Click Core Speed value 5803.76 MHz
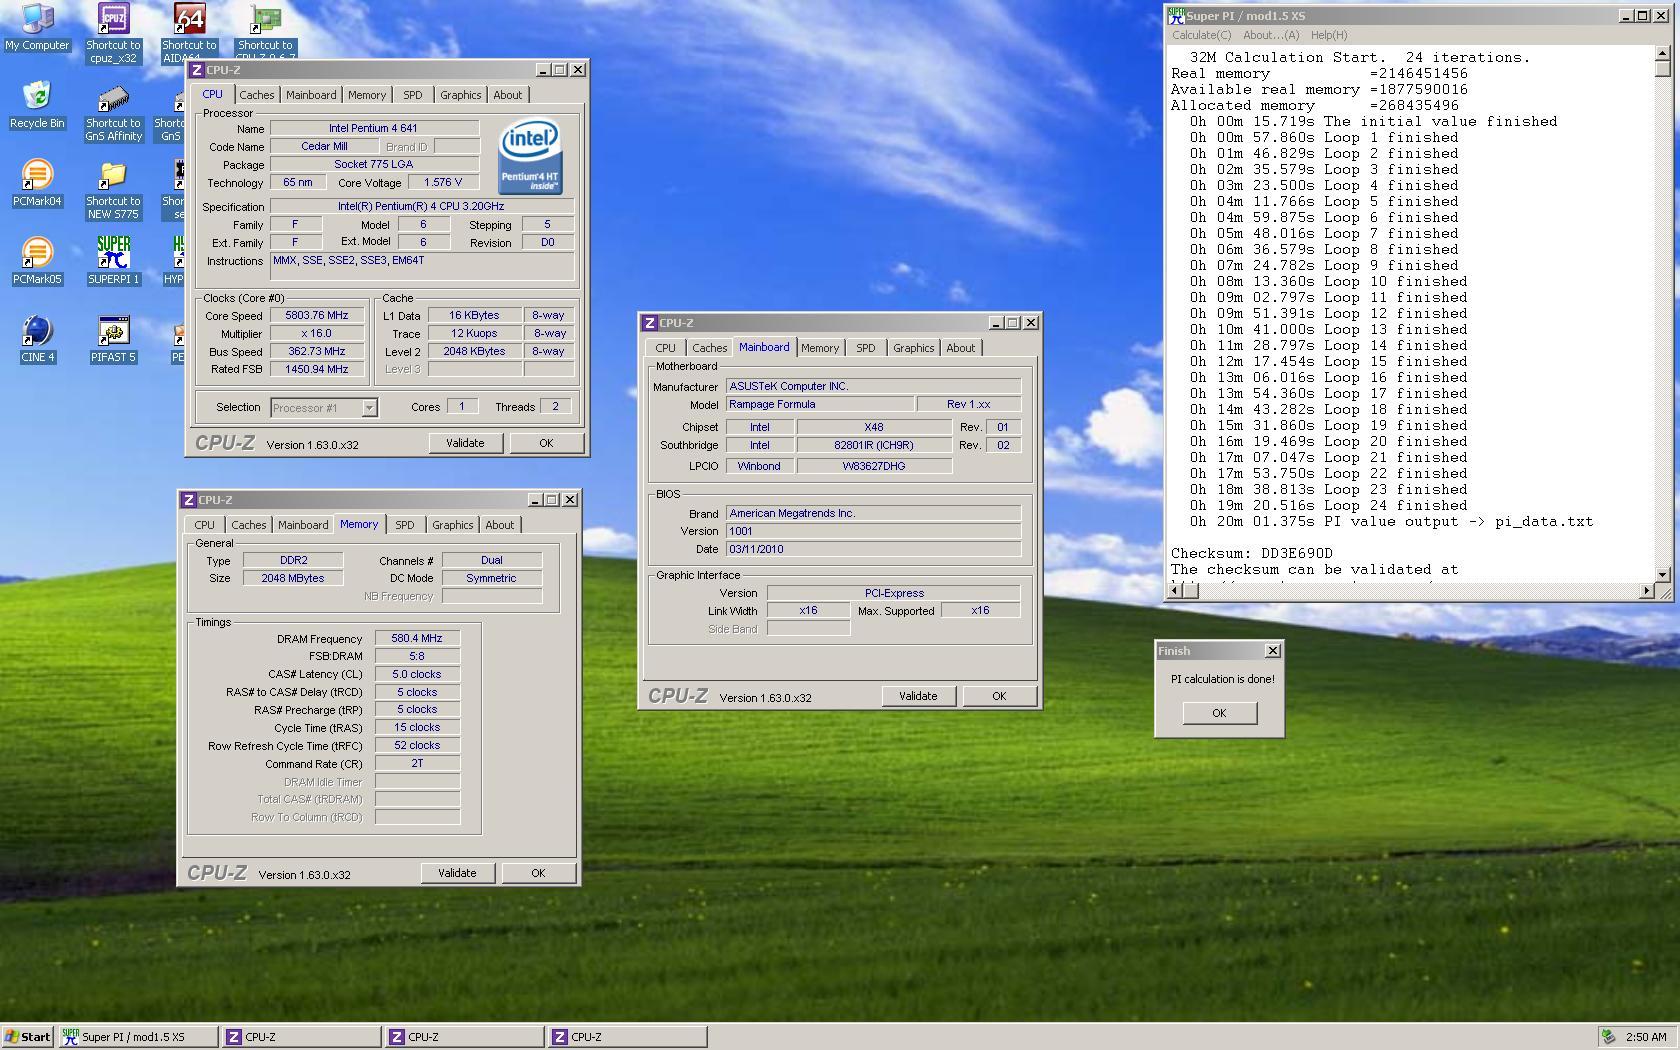 317,316
